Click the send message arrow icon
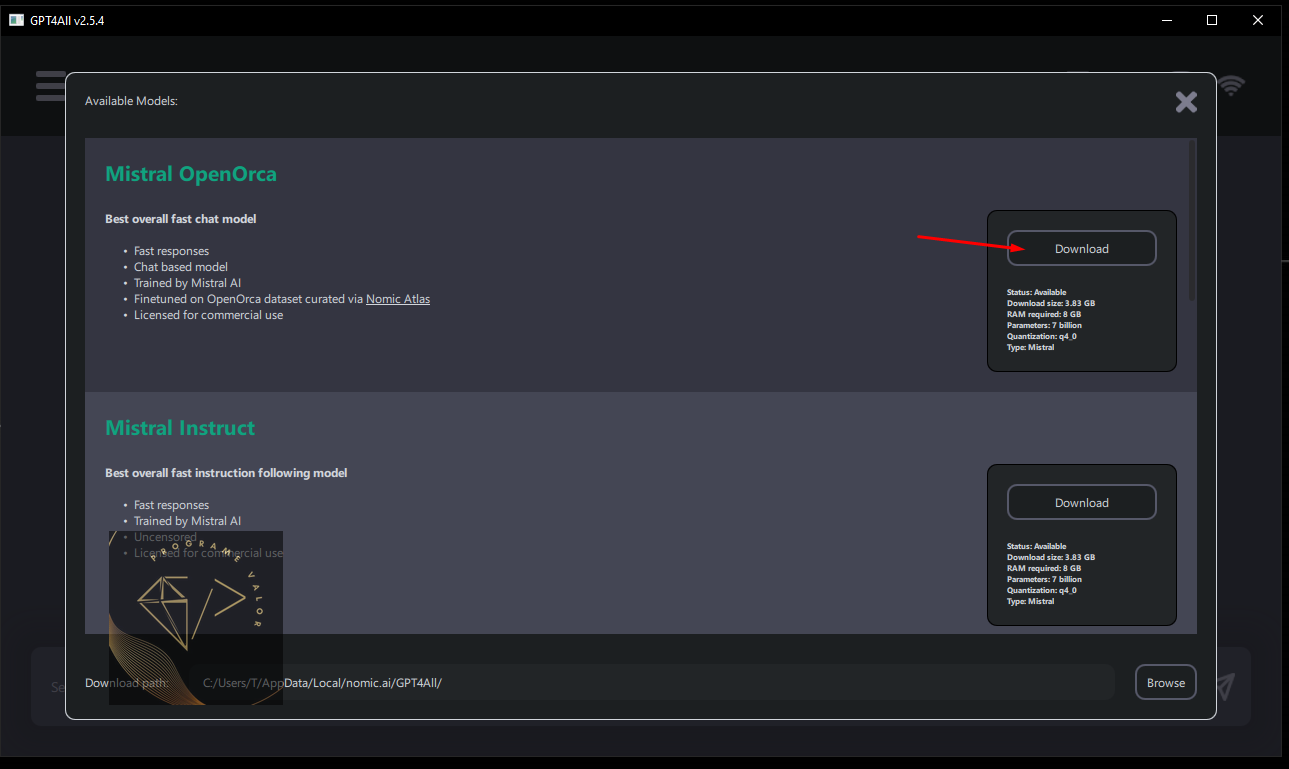 click(1226, 686)
